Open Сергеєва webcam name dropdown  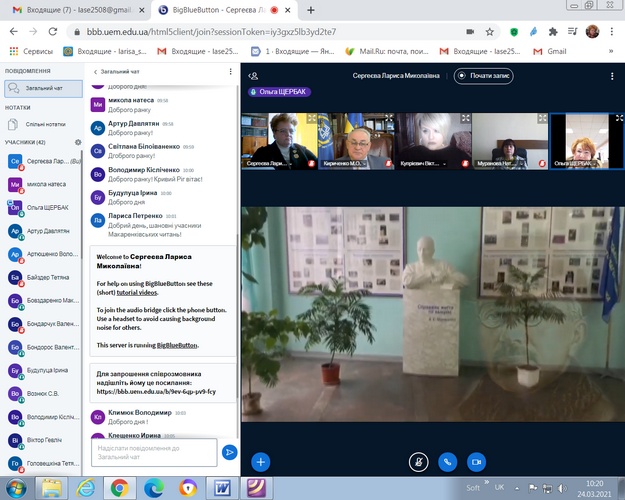[269, 163]
